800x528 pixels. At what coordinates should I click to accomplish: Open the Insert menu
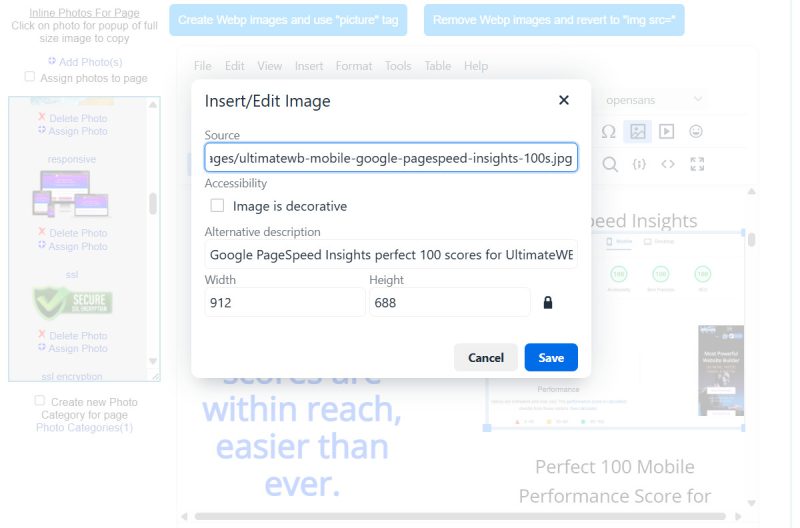309,66
